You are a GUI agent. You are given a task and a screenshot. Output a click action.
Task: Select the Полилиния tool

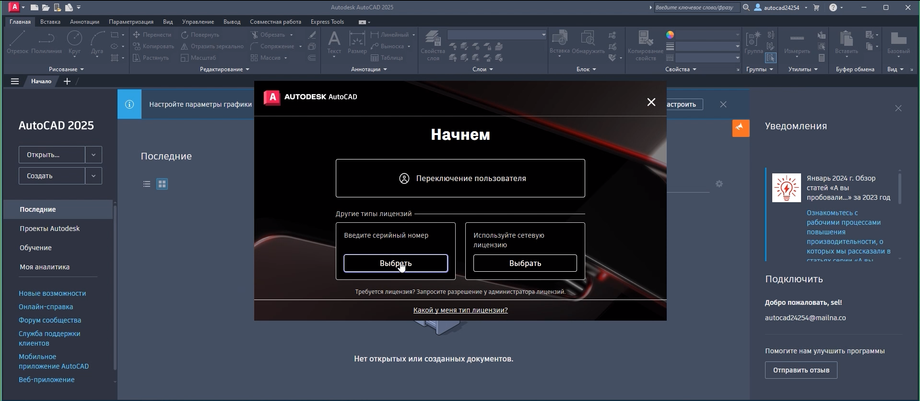pyautogui.click(x=47, y=43)
